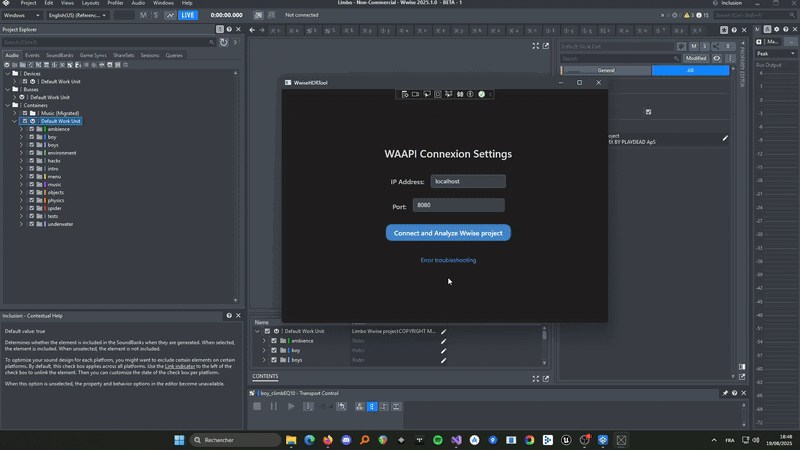This screenshot has height=450, width=800.
Task: Collapse the Busses tree node
Action: [x=8, y=89]
